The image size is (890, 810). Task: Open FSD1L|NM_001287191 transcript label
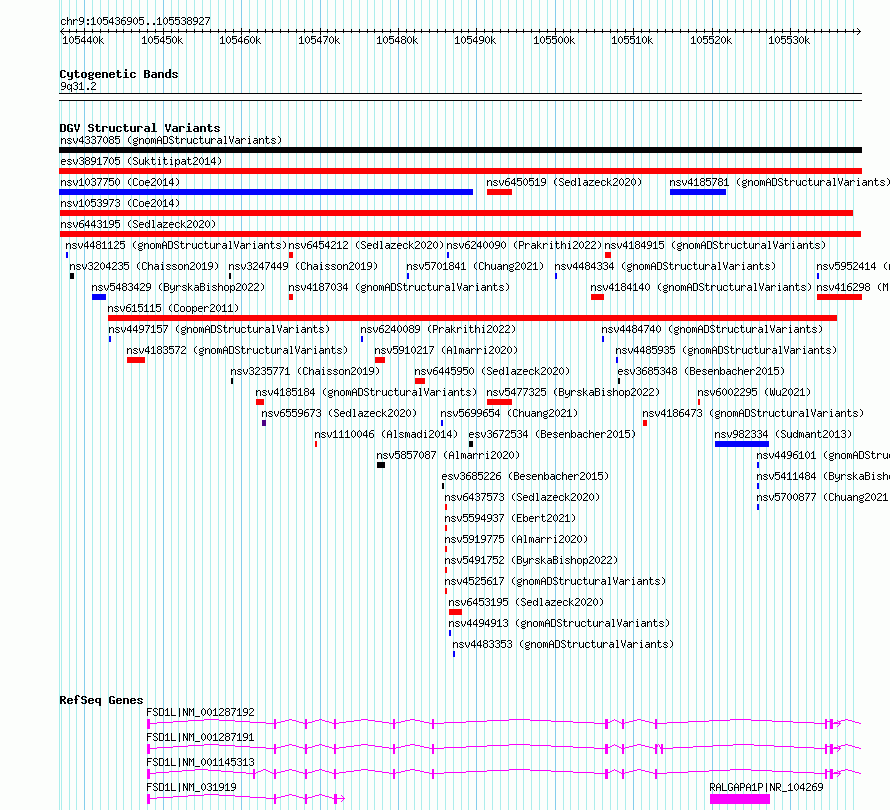(x=200, y=737)
